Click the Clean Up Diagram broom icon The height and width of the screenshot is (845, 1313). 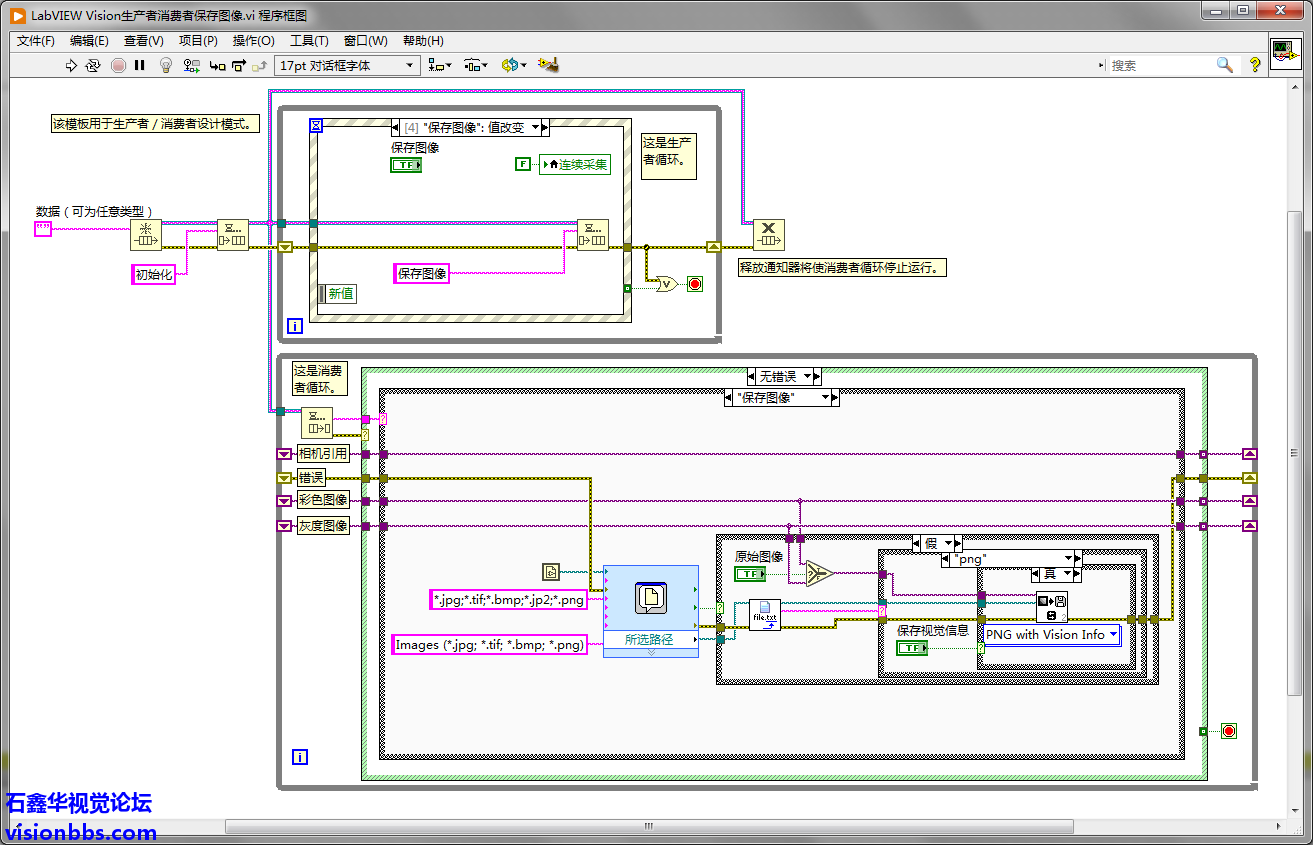coord(547,65)
